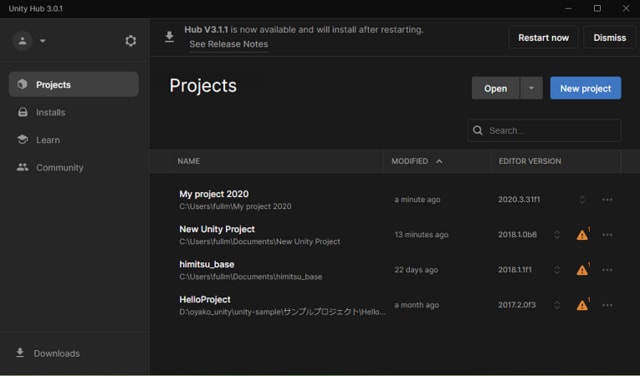Open the three-dot menu for HelloProject
This screenshot has height=376, width=640.
pyautogui.click(x=607, y=305)
